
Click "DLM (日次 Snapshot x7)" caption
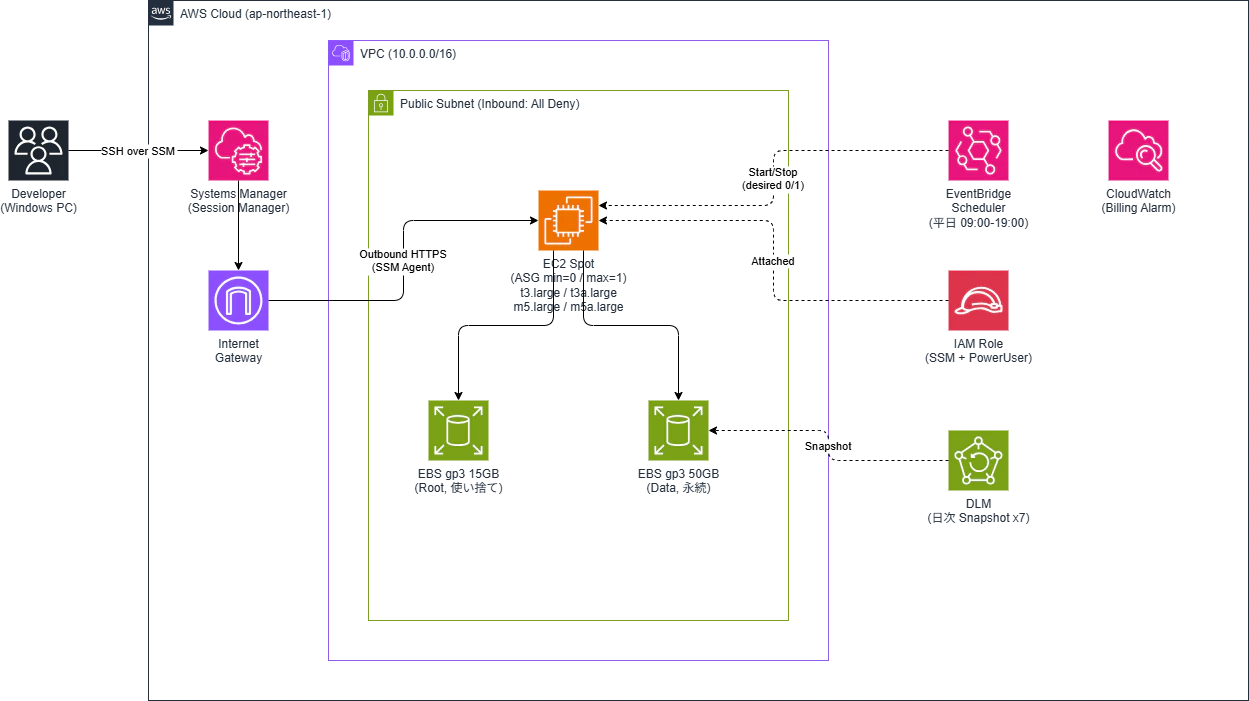979,511
